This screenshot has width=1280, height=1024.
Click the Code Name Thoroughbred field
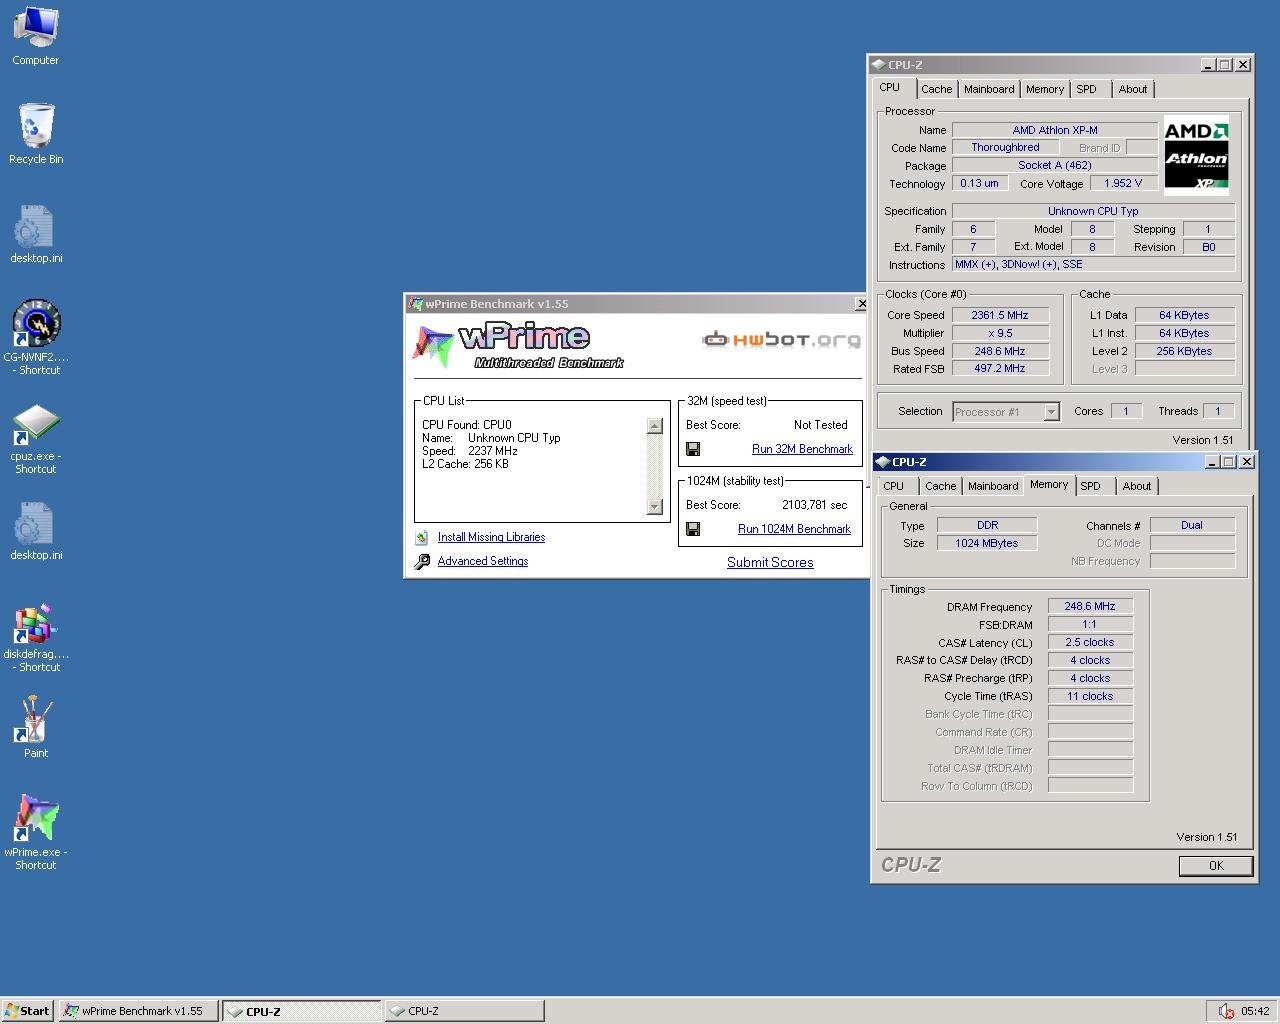pos(1005,148)
